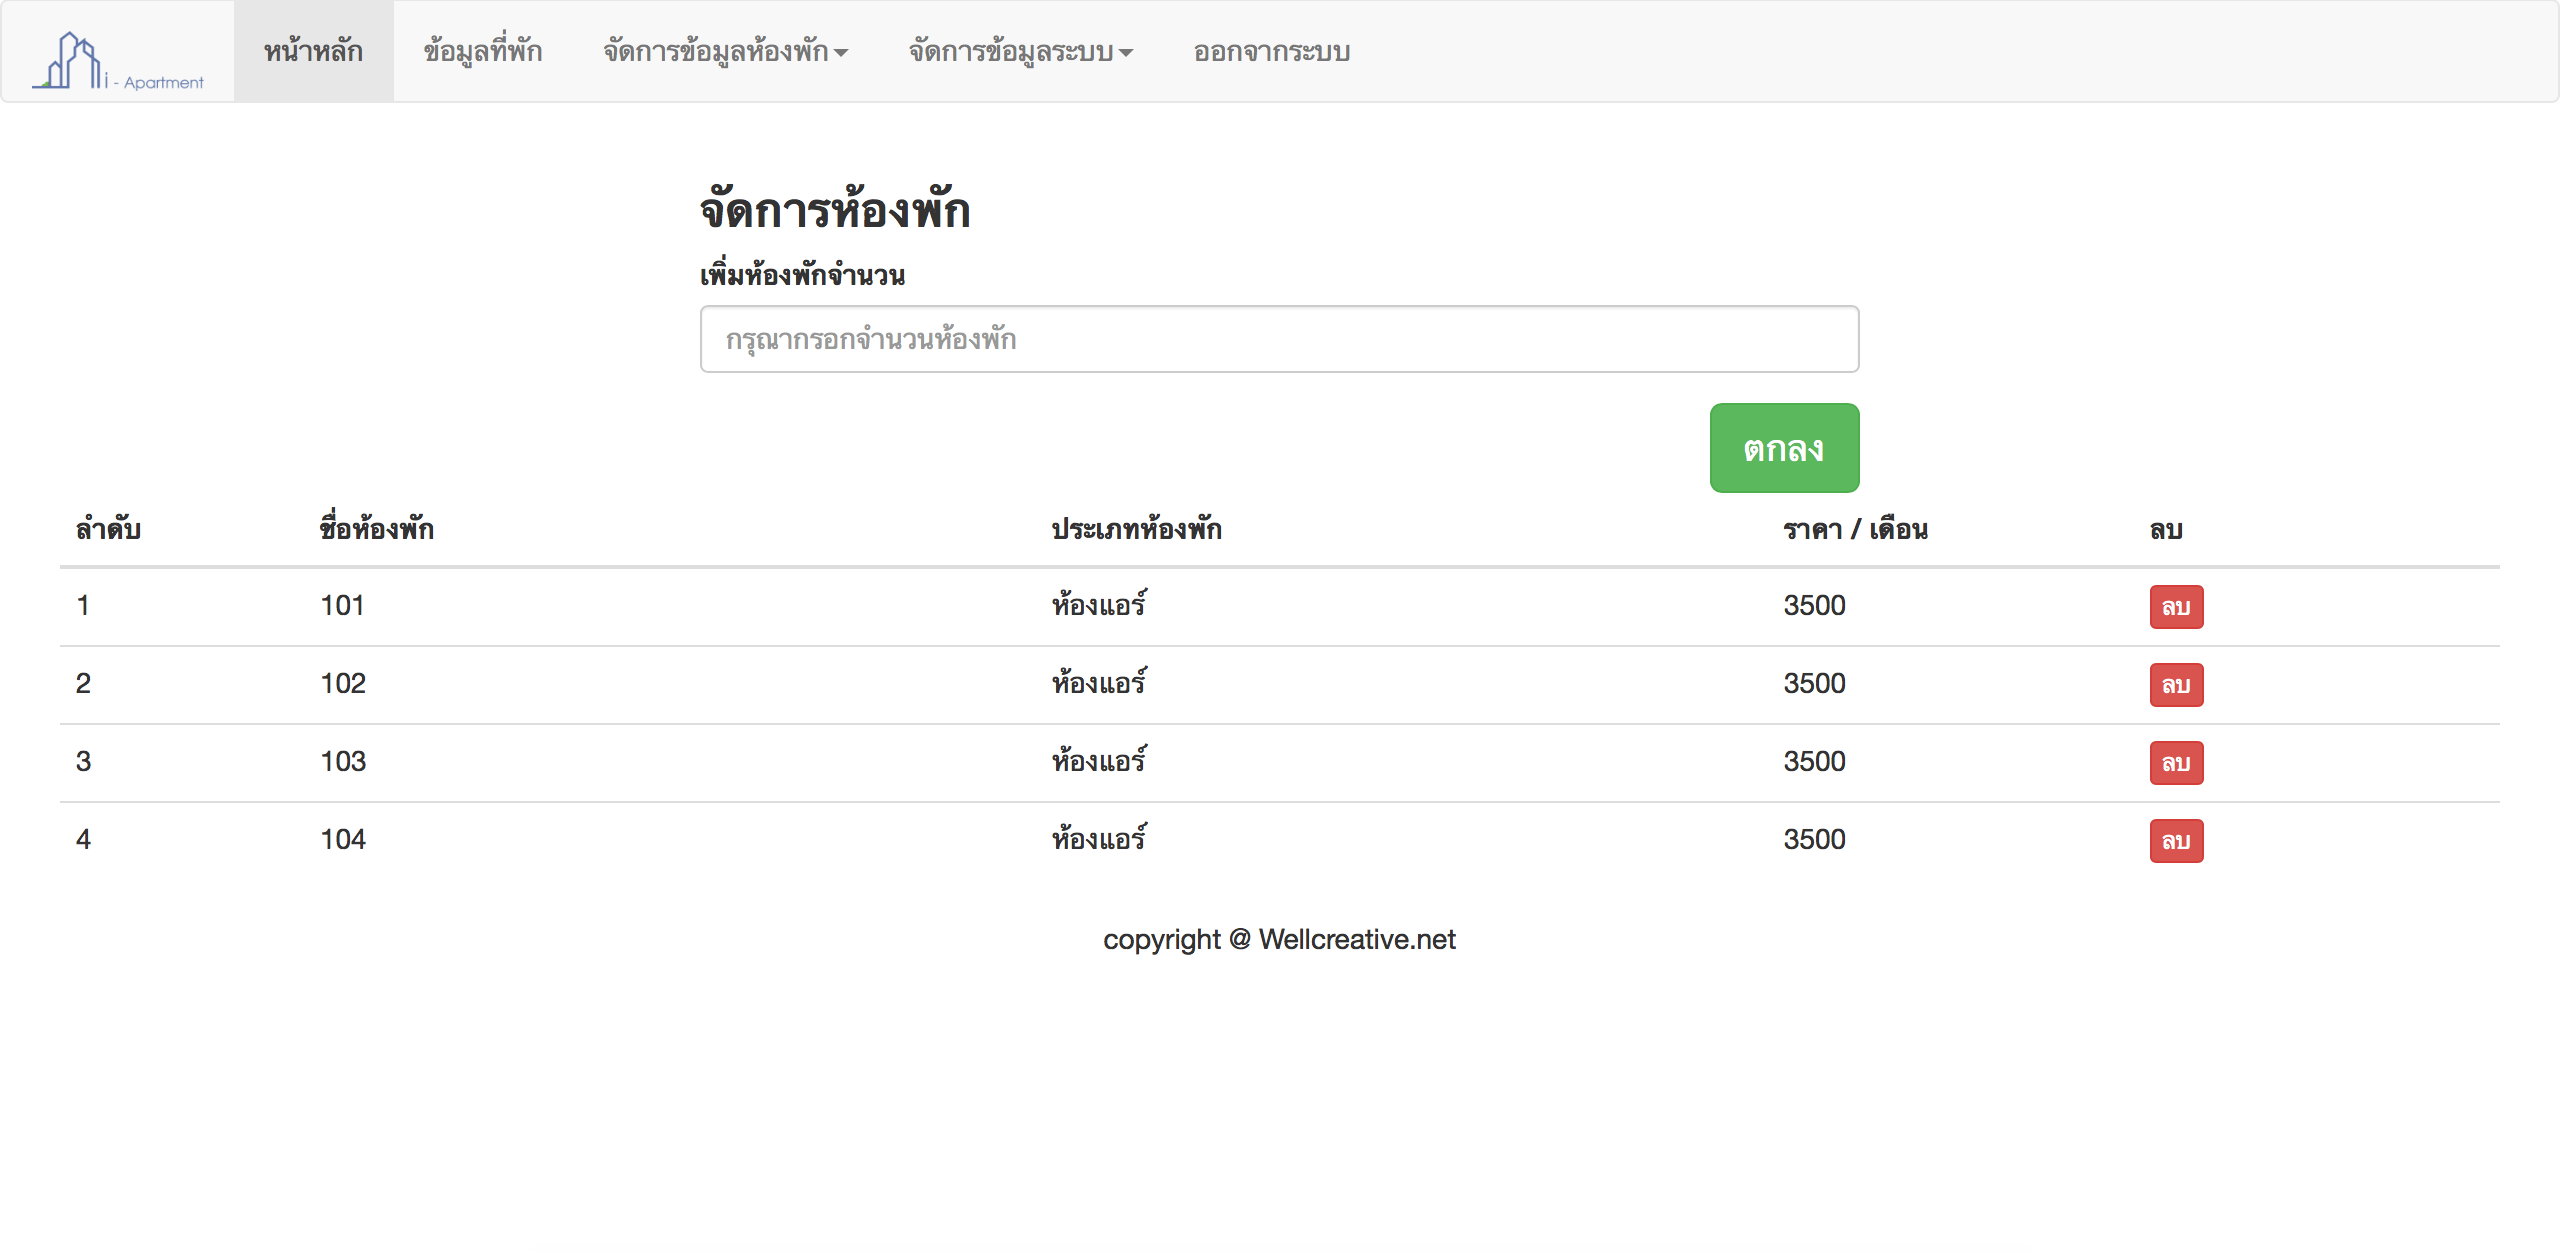Screen dimensions: 2560x1252
Task: Delete room 102 with ลบ button
Action: coord(2176,685)
